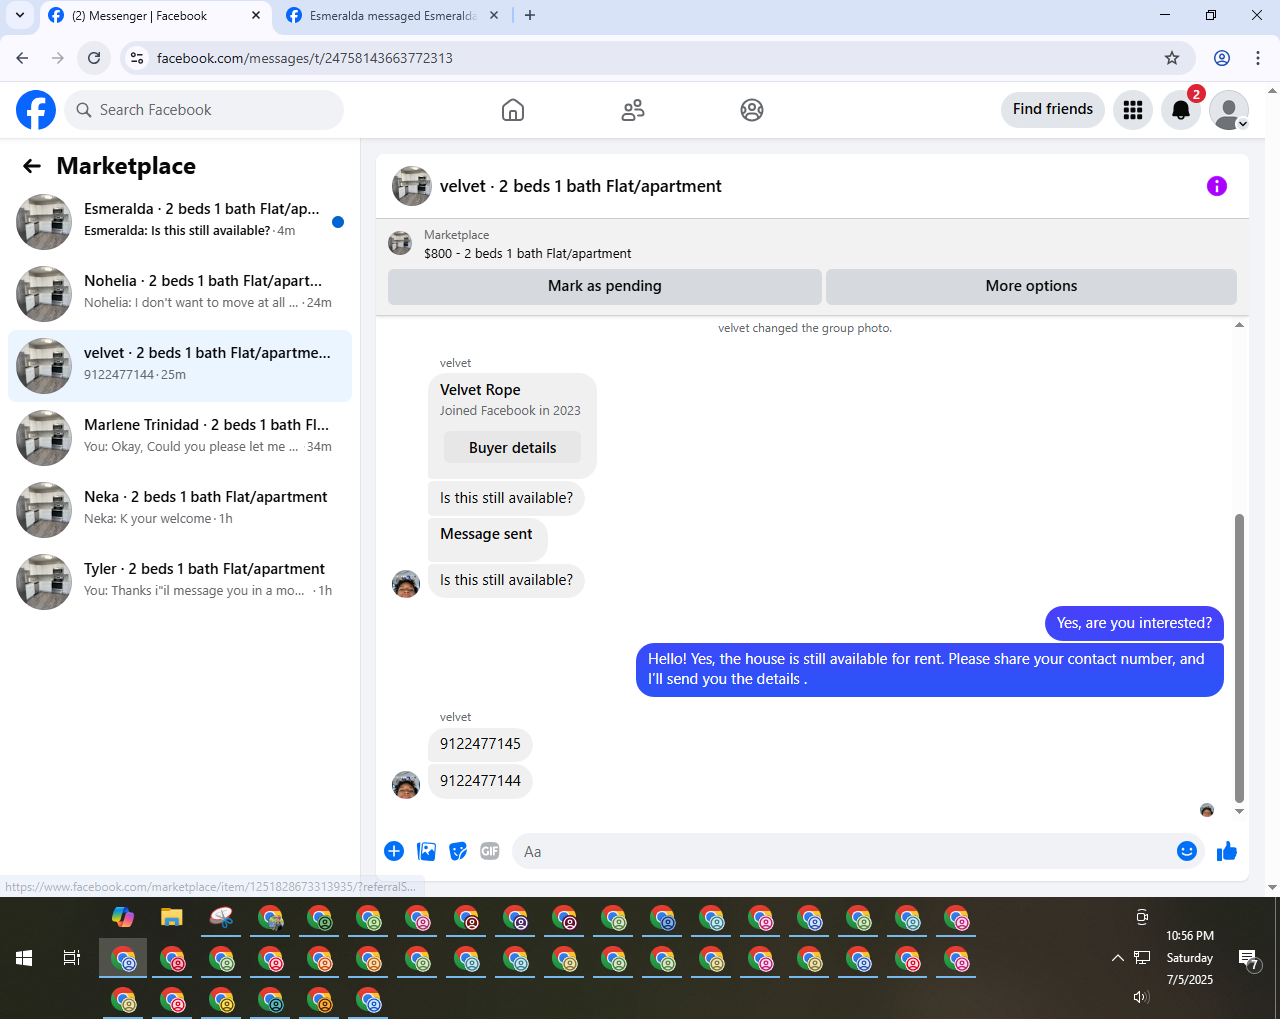This screenshot has height=1019, width=1280.
Task: Open the Menu grid icon
Action: coord(1133,110)
